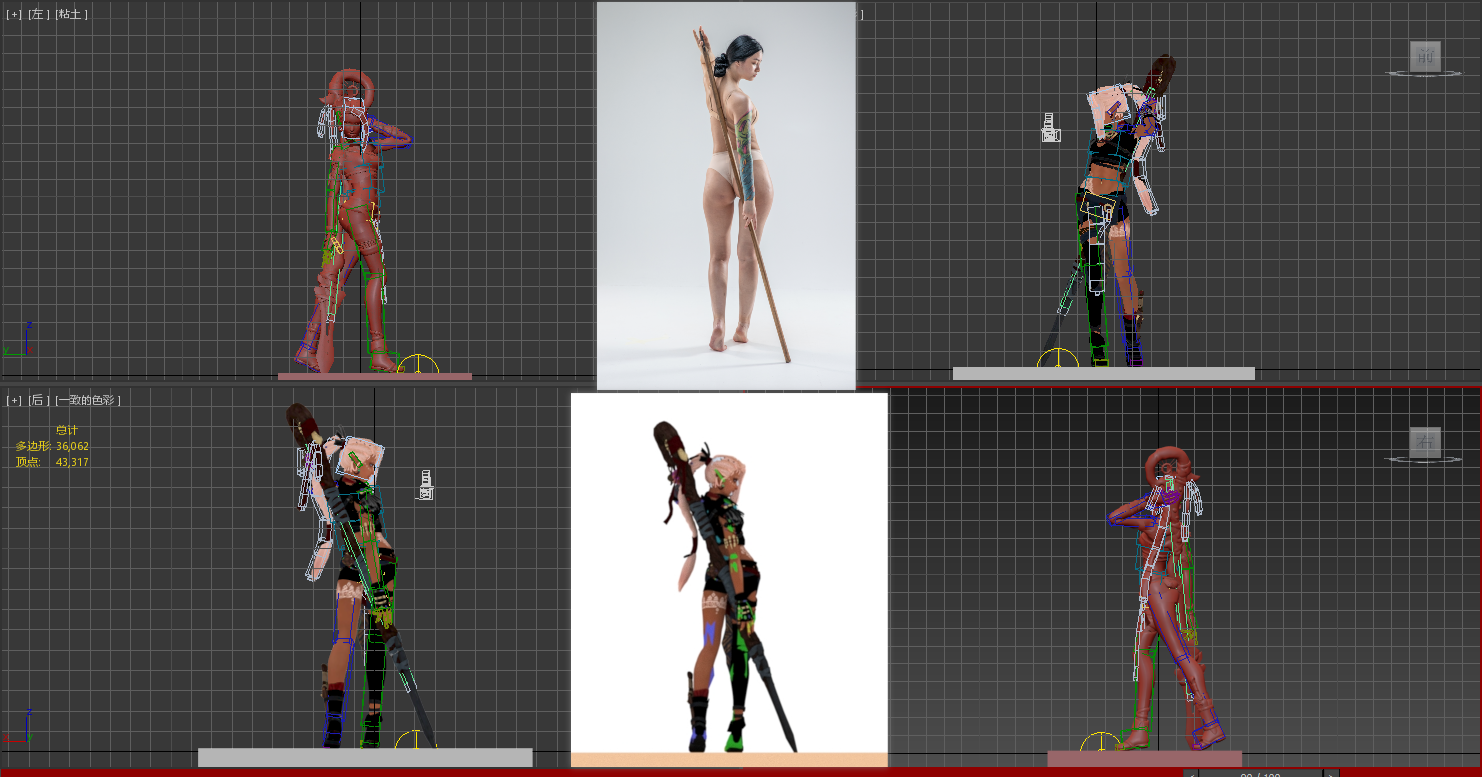The height and width of the screenshot is (777, 1482).
Task: Open the [+] menu of the 左 viewport
Action: click(13, 15)
